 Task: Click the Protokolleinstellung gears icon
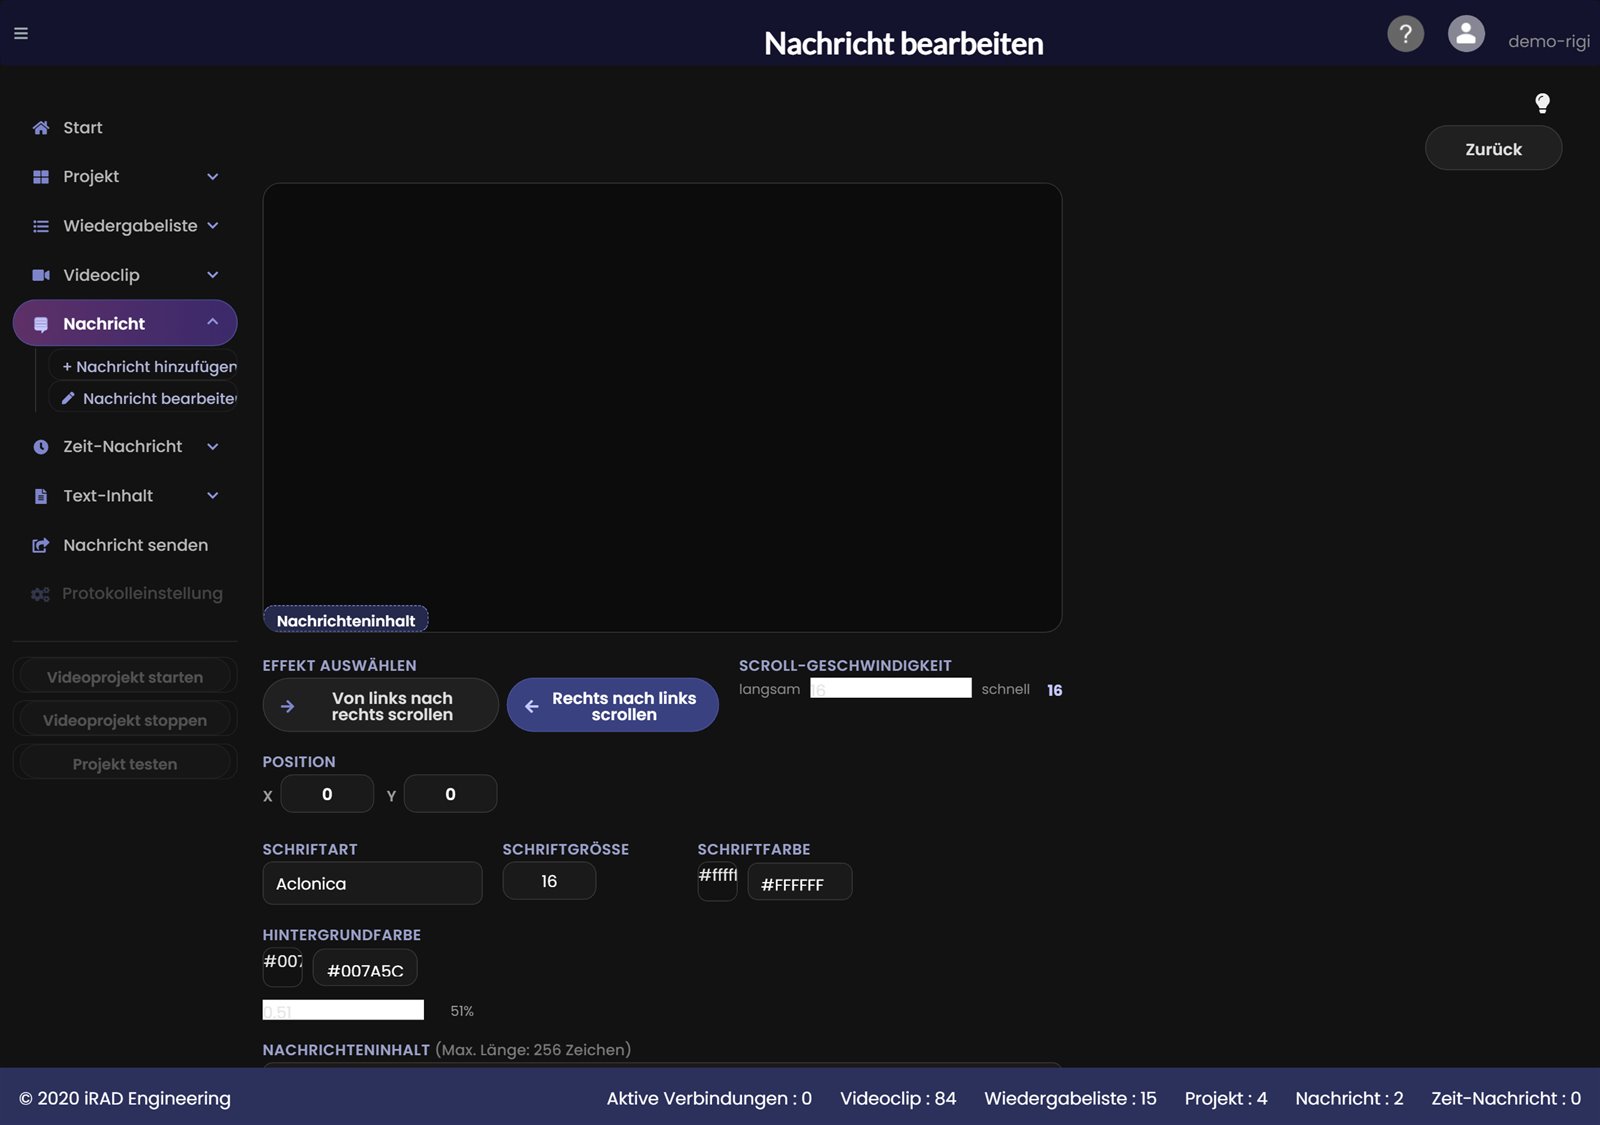click(40, 594)
